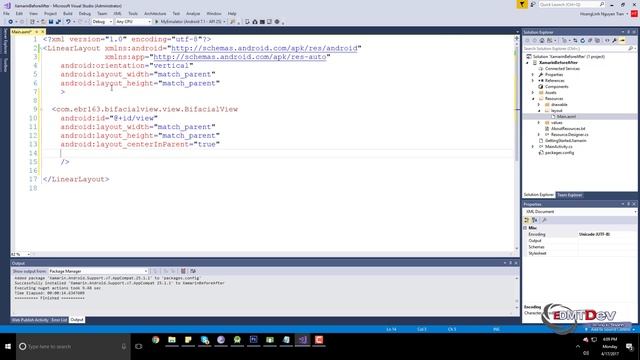Toggle Preview Selected Items in Solution Explorer
This screenshot has height=360, width=640.
point(622,40)
